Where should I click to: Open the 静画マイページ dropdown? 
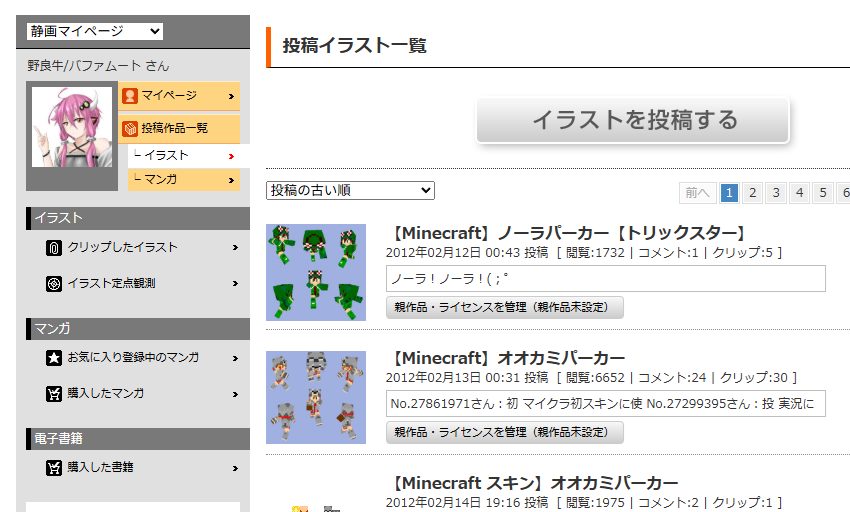pyautogui.click(x=94, y=31)
